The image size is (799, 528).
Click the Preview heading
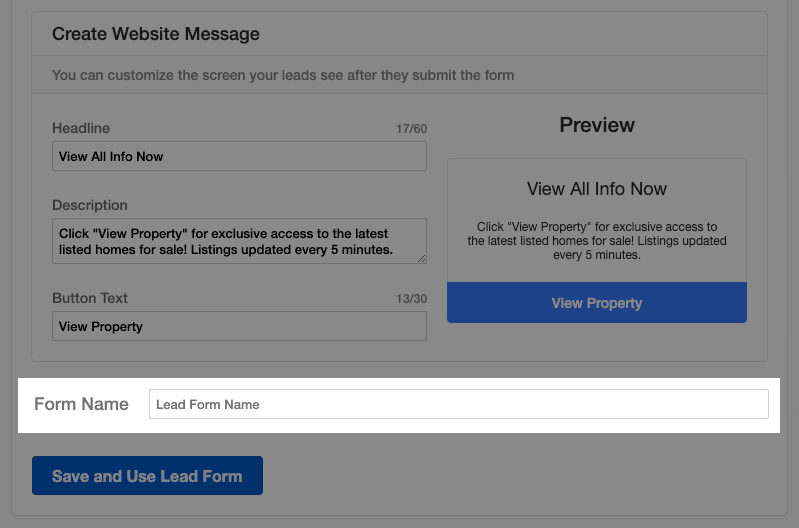(x=597, y=125)
